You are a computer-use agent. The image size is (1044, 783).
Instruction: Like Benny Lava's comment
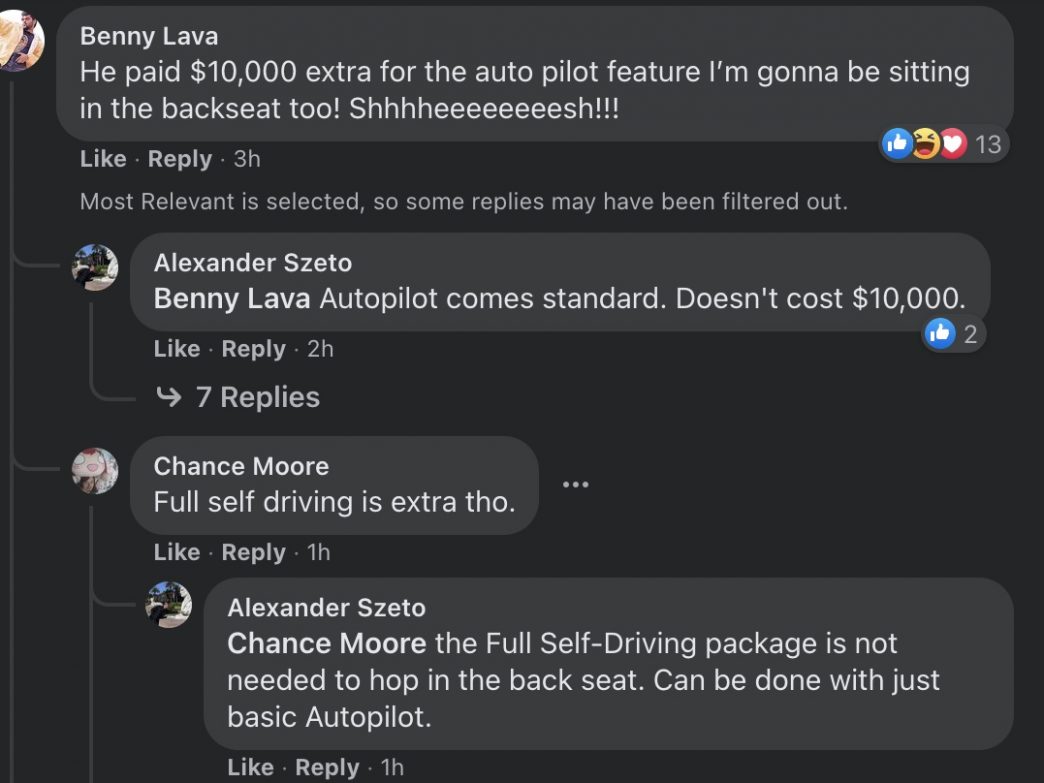point(103,159)
